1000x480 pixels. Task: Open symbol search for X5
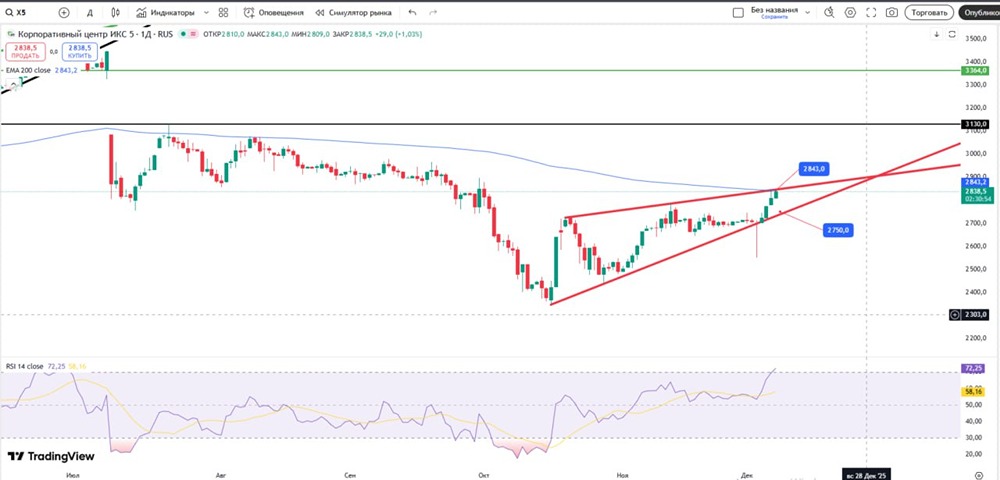(x=16, y=12)
